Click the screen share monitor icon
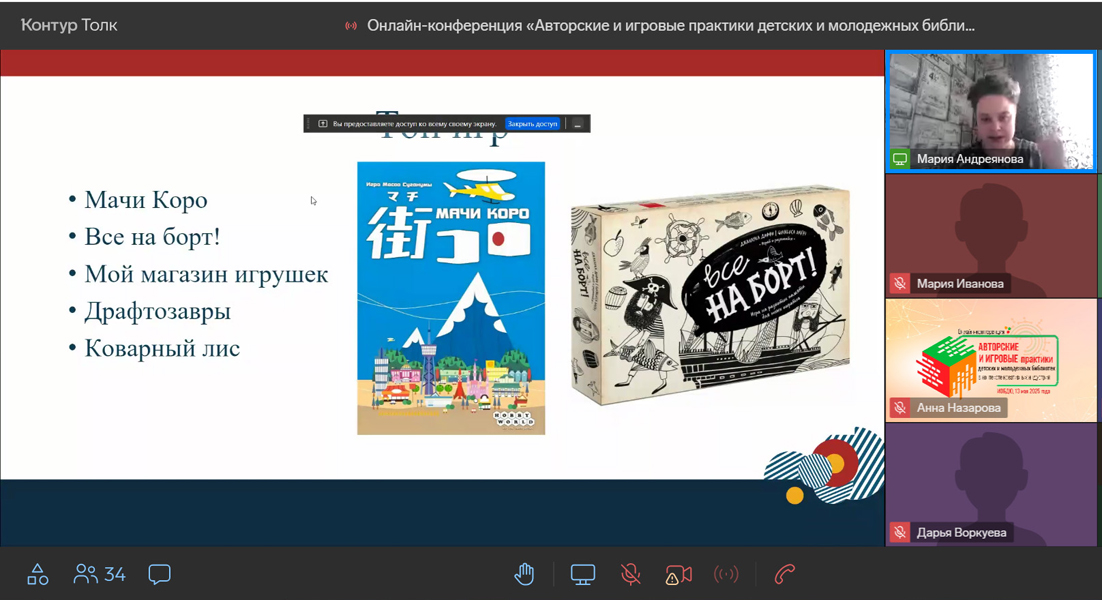The height and width of the screenshot is (600, 1102). pyautogui.click(x=582, y=574)
